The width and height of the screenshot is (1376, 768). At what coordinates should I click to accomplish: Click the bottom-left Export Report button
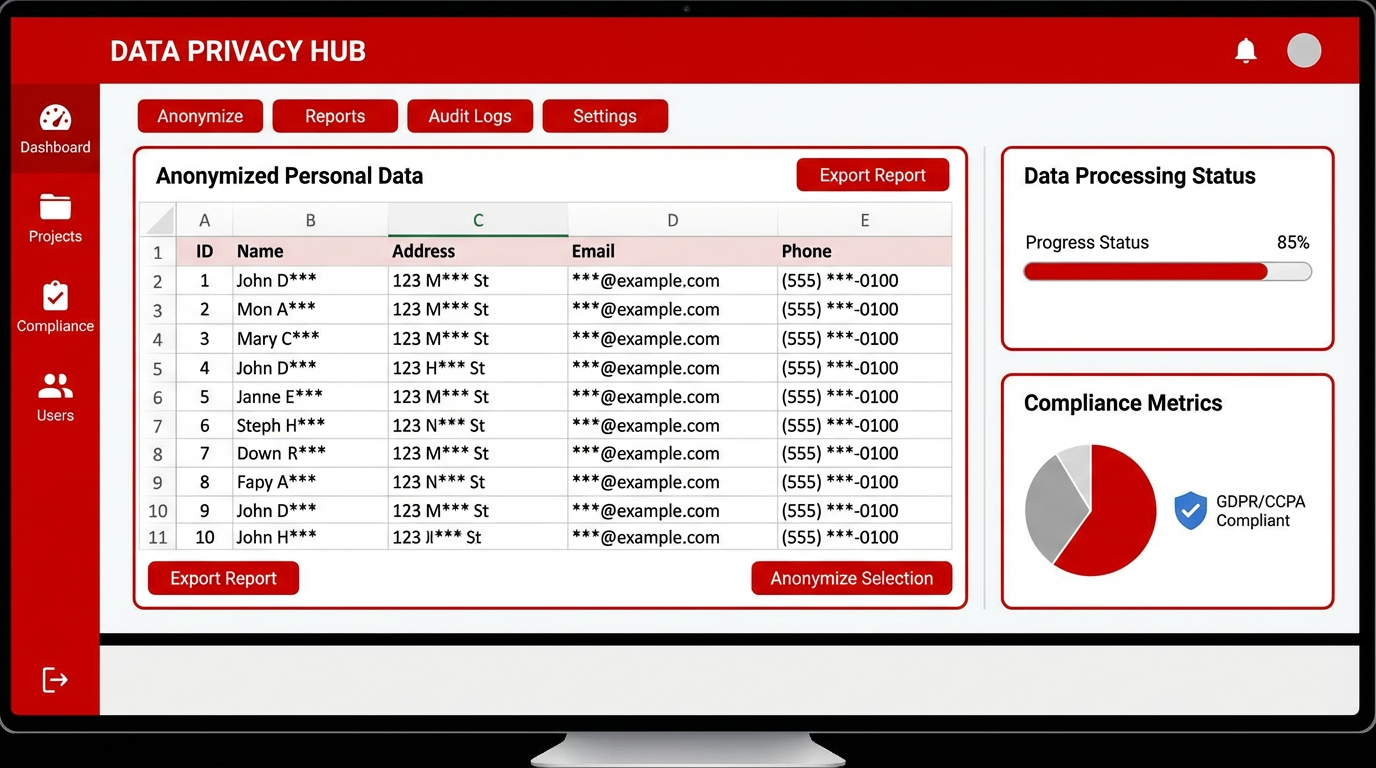(x=223, y=578)
